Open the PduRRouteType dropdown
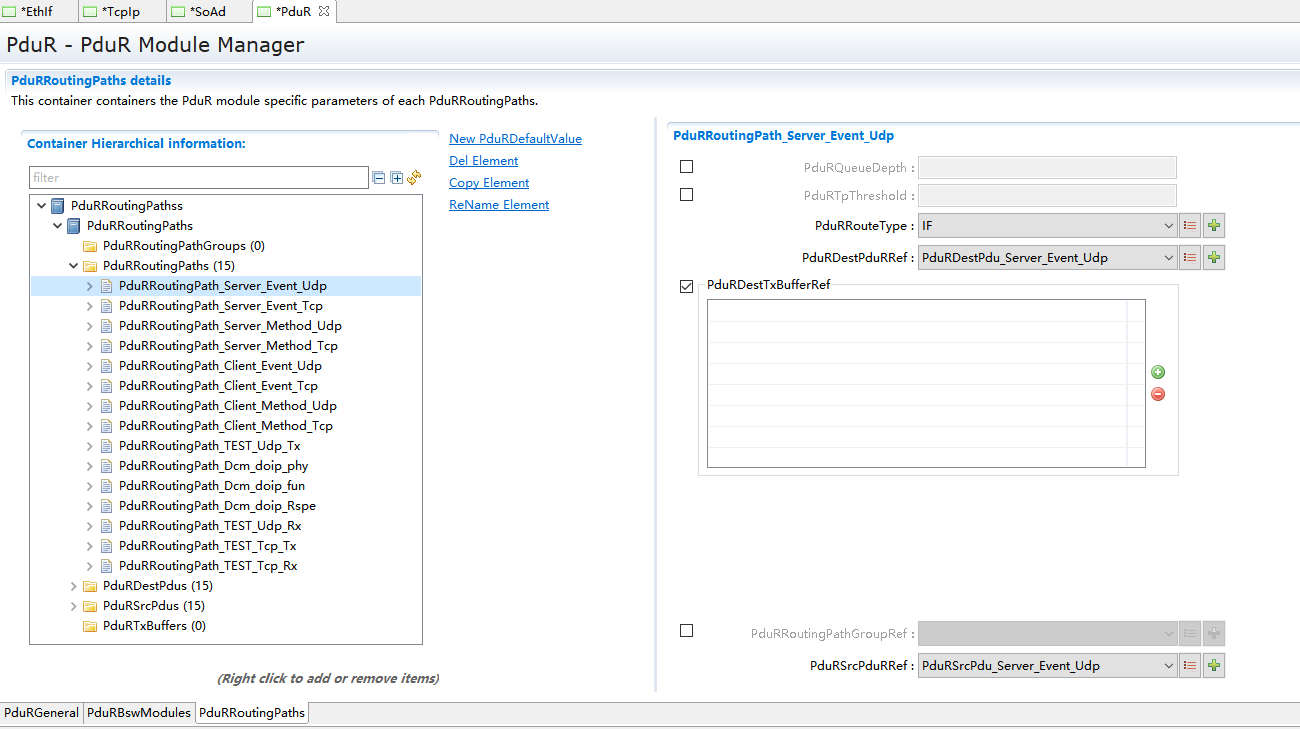Image resolution: width=1300 pixels, height=729 pixels. coord(1046,226)
